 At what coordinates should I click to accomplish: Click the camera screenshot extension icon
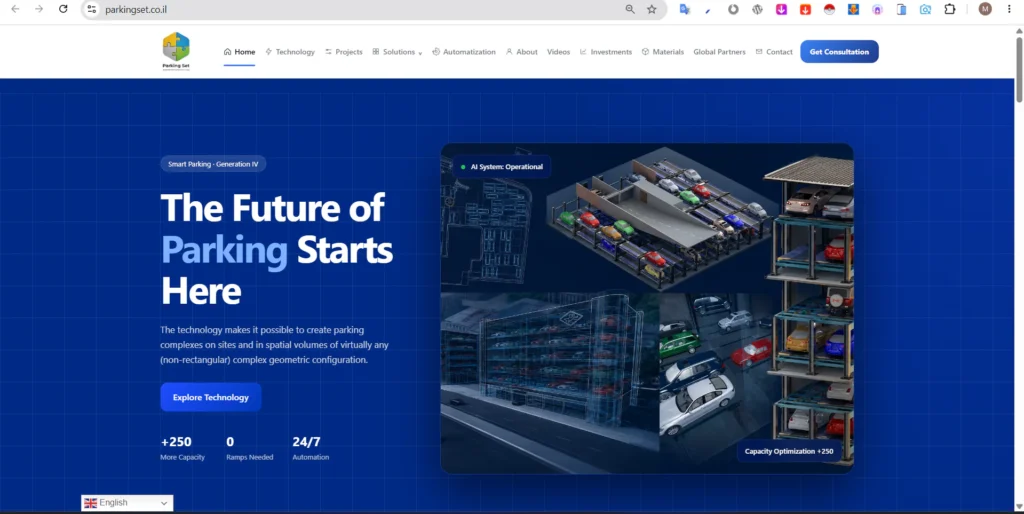925,9
